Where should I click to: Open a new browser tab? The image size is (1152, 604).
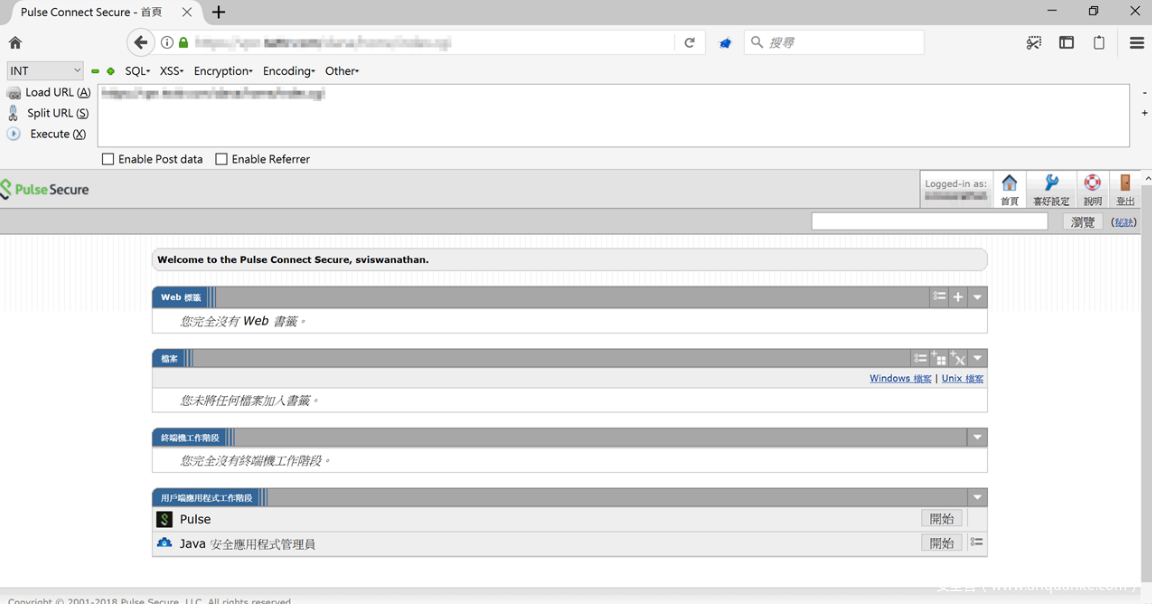pyautogui.click(x=218, y=12)
